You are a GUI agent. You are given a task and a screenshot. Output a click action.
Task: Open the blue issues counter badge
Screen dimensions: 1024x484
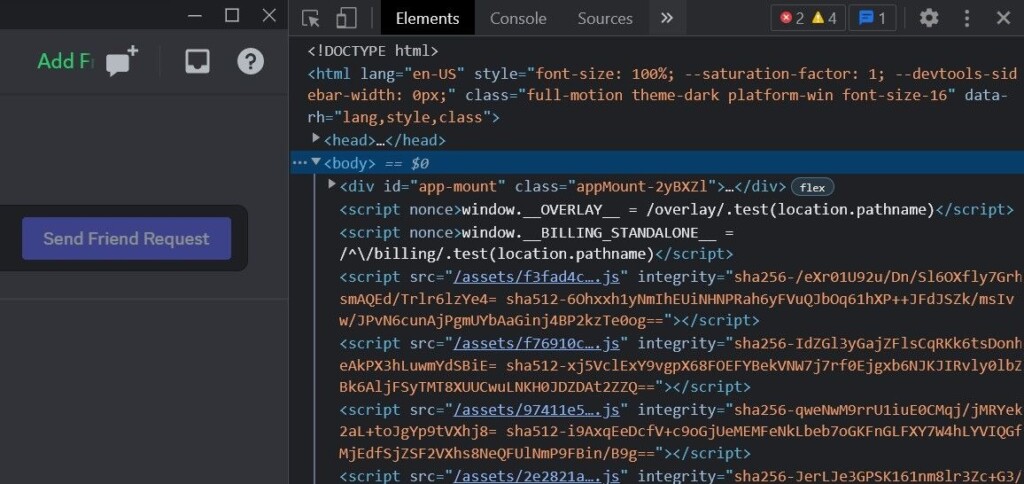872,18
